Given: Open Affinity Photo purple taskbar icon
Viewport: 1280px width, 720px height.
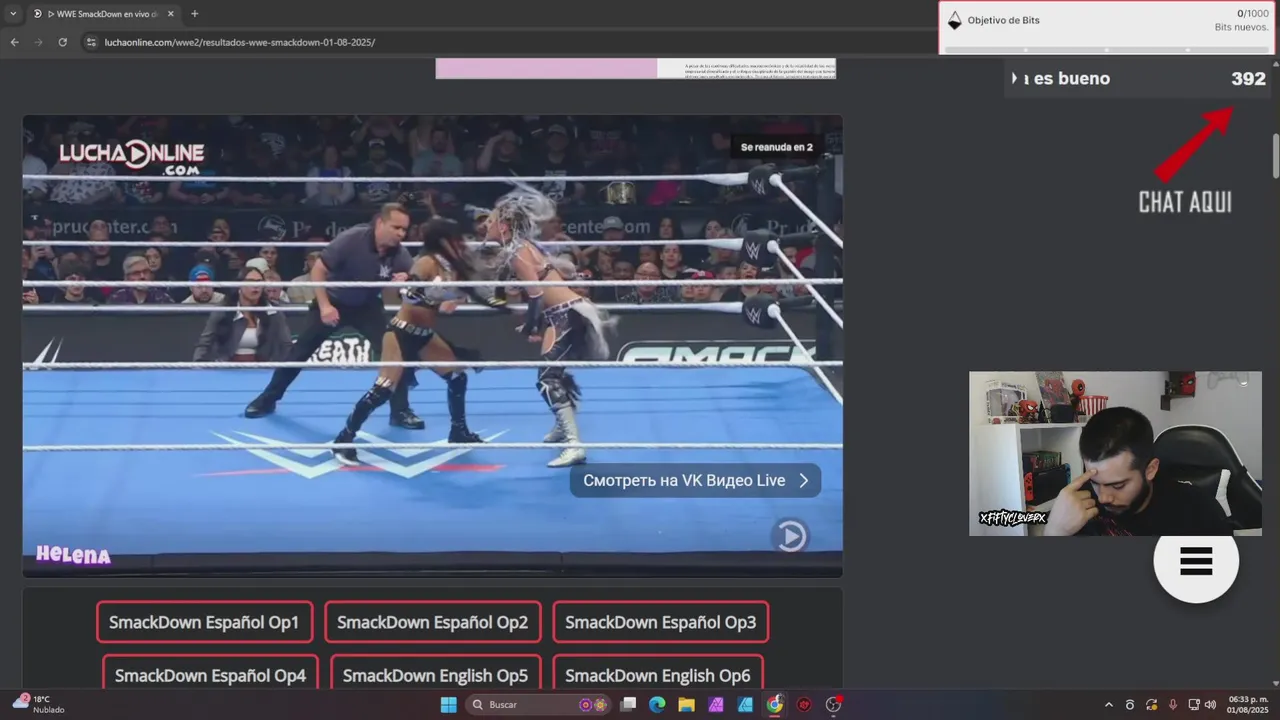Looking at the screenshot, I should pos(716,704).
